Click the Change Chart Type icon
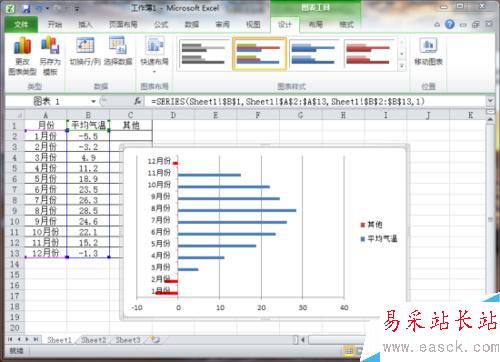 click(x=22, y=56)
